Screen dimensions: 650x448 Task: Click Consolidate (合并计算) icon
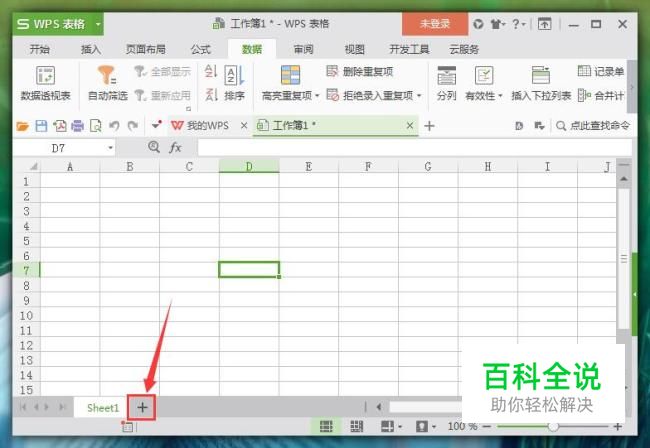[601, 96]
